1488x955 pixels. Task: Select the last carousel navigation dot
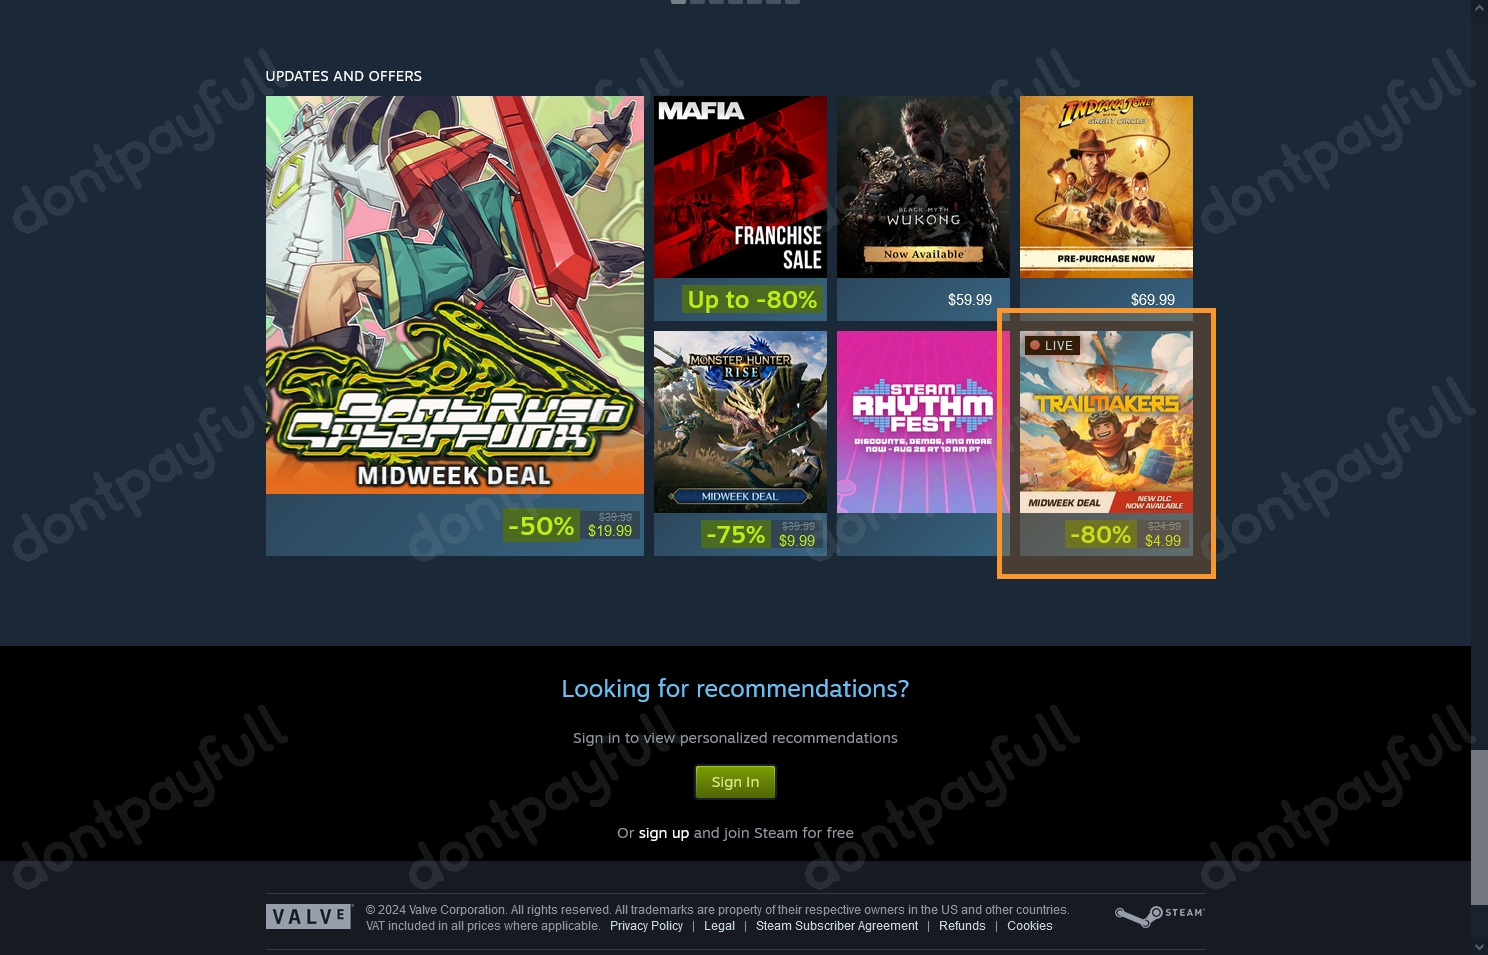793,1
